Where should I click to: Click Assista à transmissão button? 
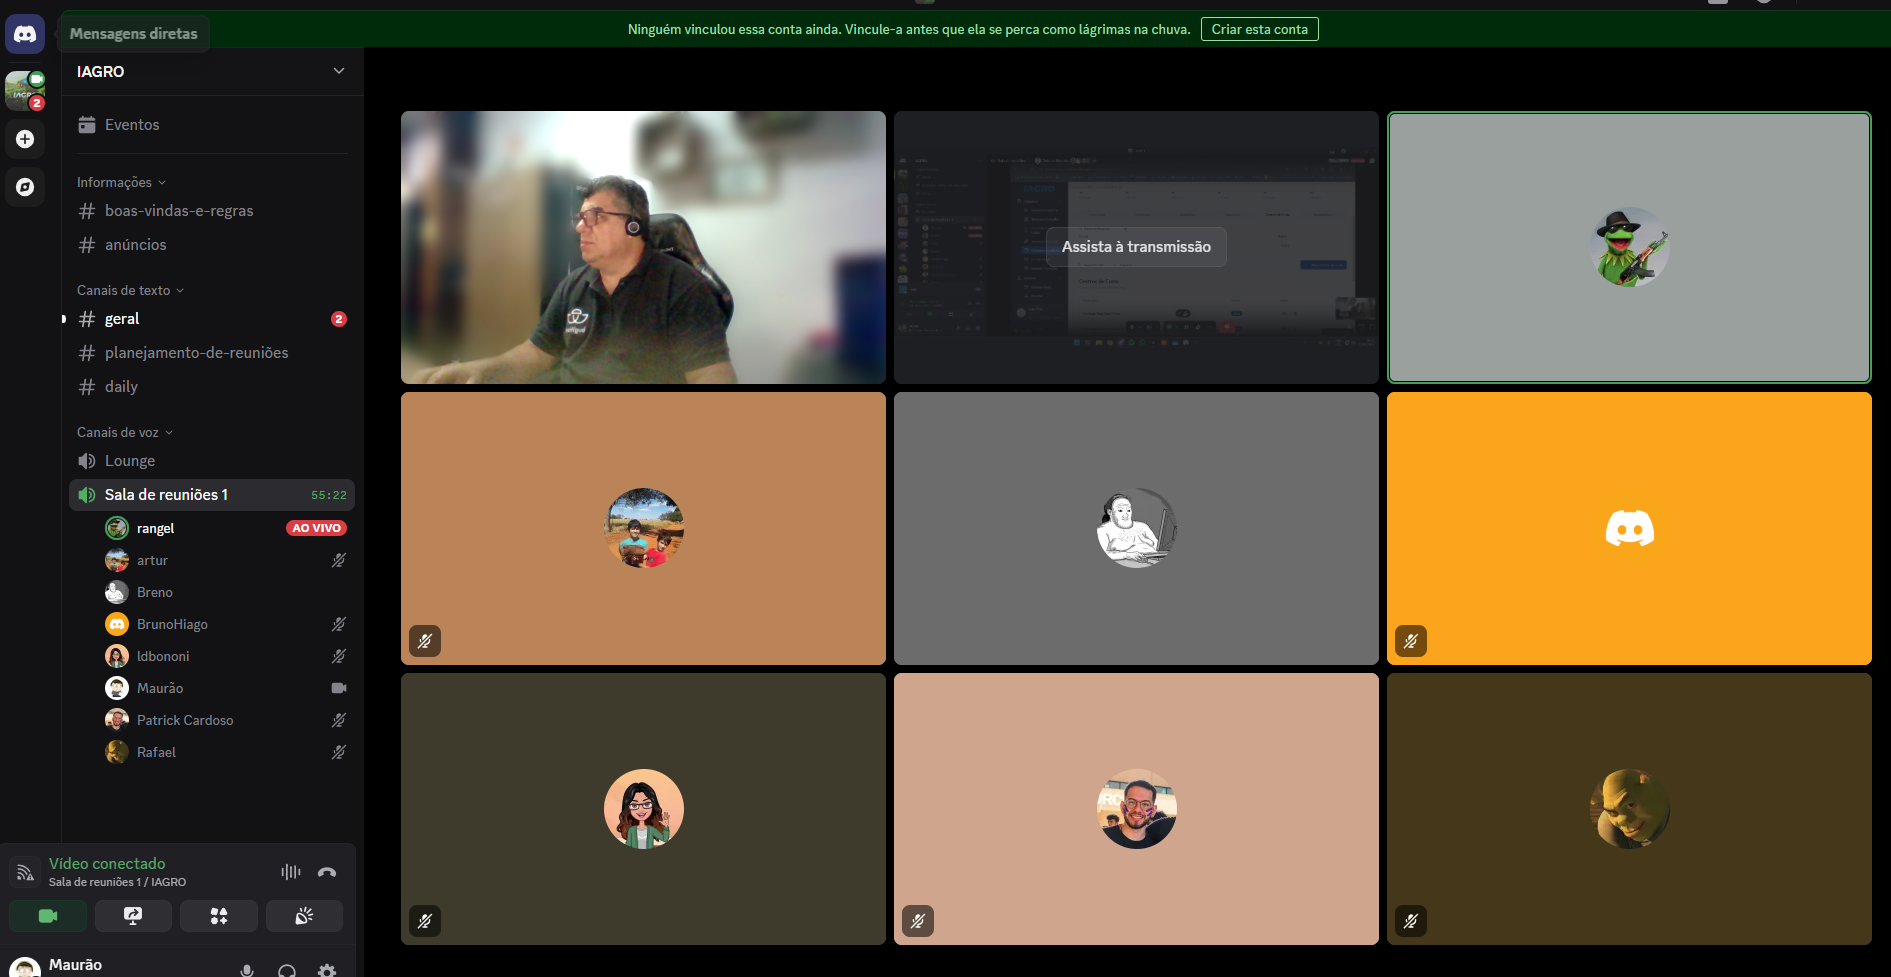coord(1136,247)
